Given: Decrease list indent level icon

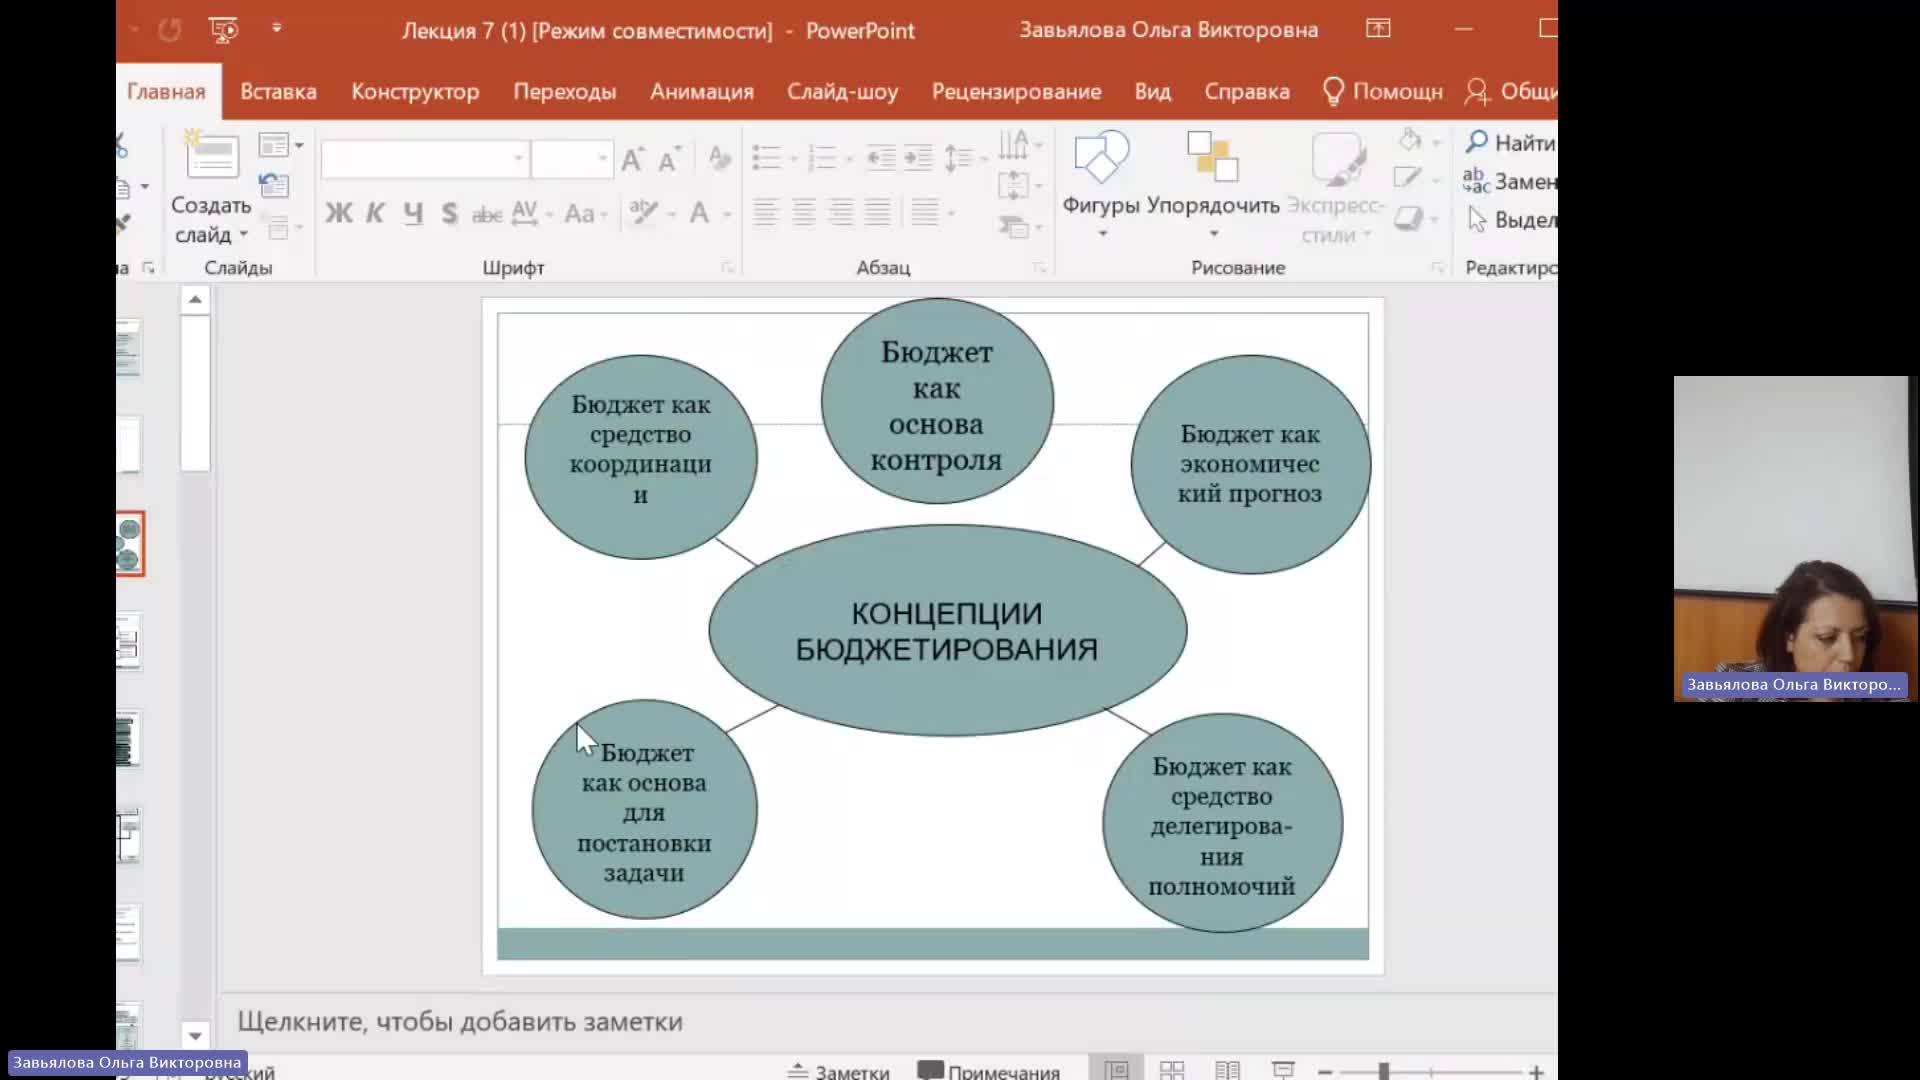Looking at the screenshot, I should pyautogui.click(x=881, y=158).
